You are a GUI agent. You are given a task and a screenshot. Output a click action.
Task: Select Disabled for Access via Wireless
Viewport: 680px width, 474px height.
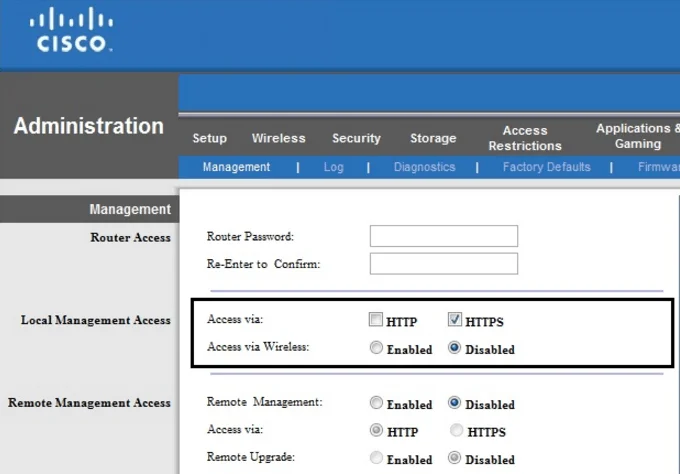(x=455, y=349)
